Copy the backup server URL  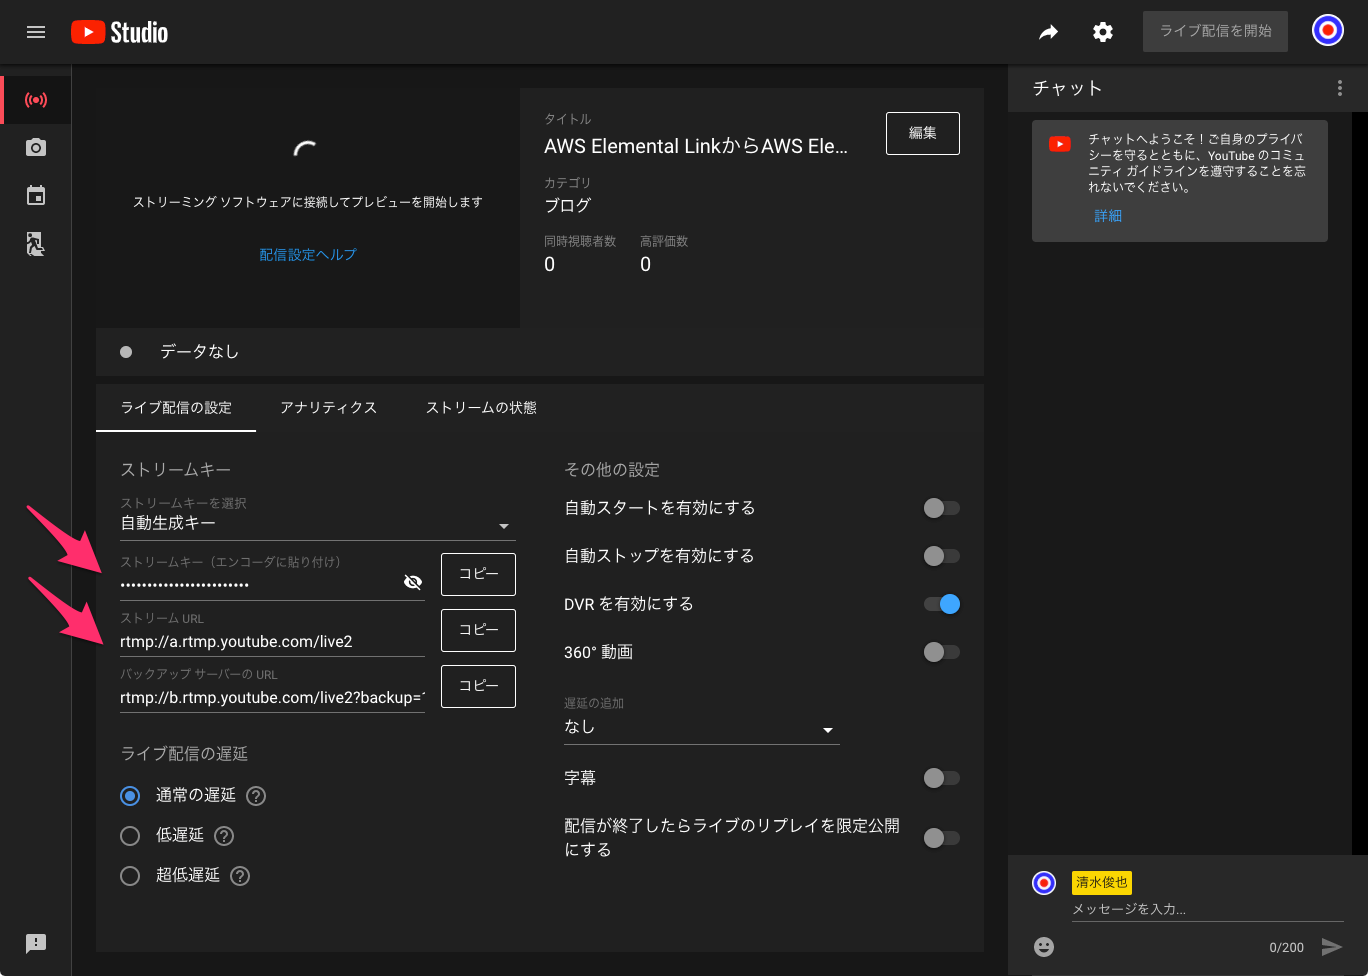pos(478,686)
